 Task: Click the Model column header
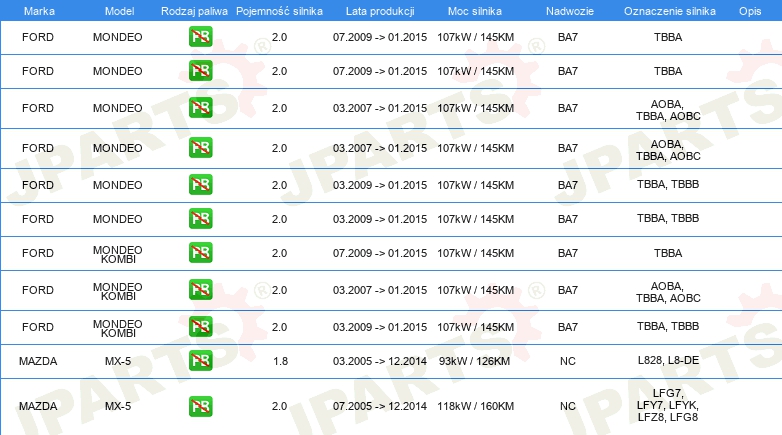pyautogui.click(x=119, y=11)
